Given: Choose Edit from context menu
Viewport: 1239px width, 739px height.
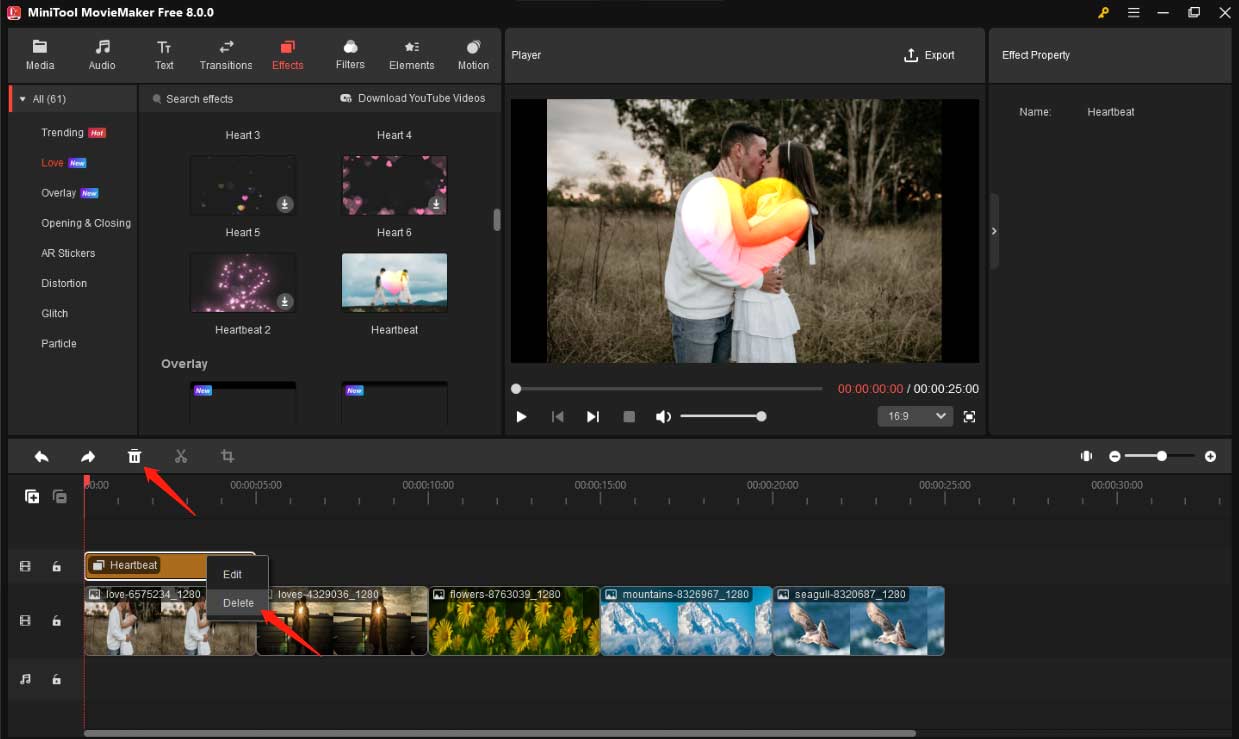Looking at the screenshot, I should pyautogui.click(x=232, y=574).
